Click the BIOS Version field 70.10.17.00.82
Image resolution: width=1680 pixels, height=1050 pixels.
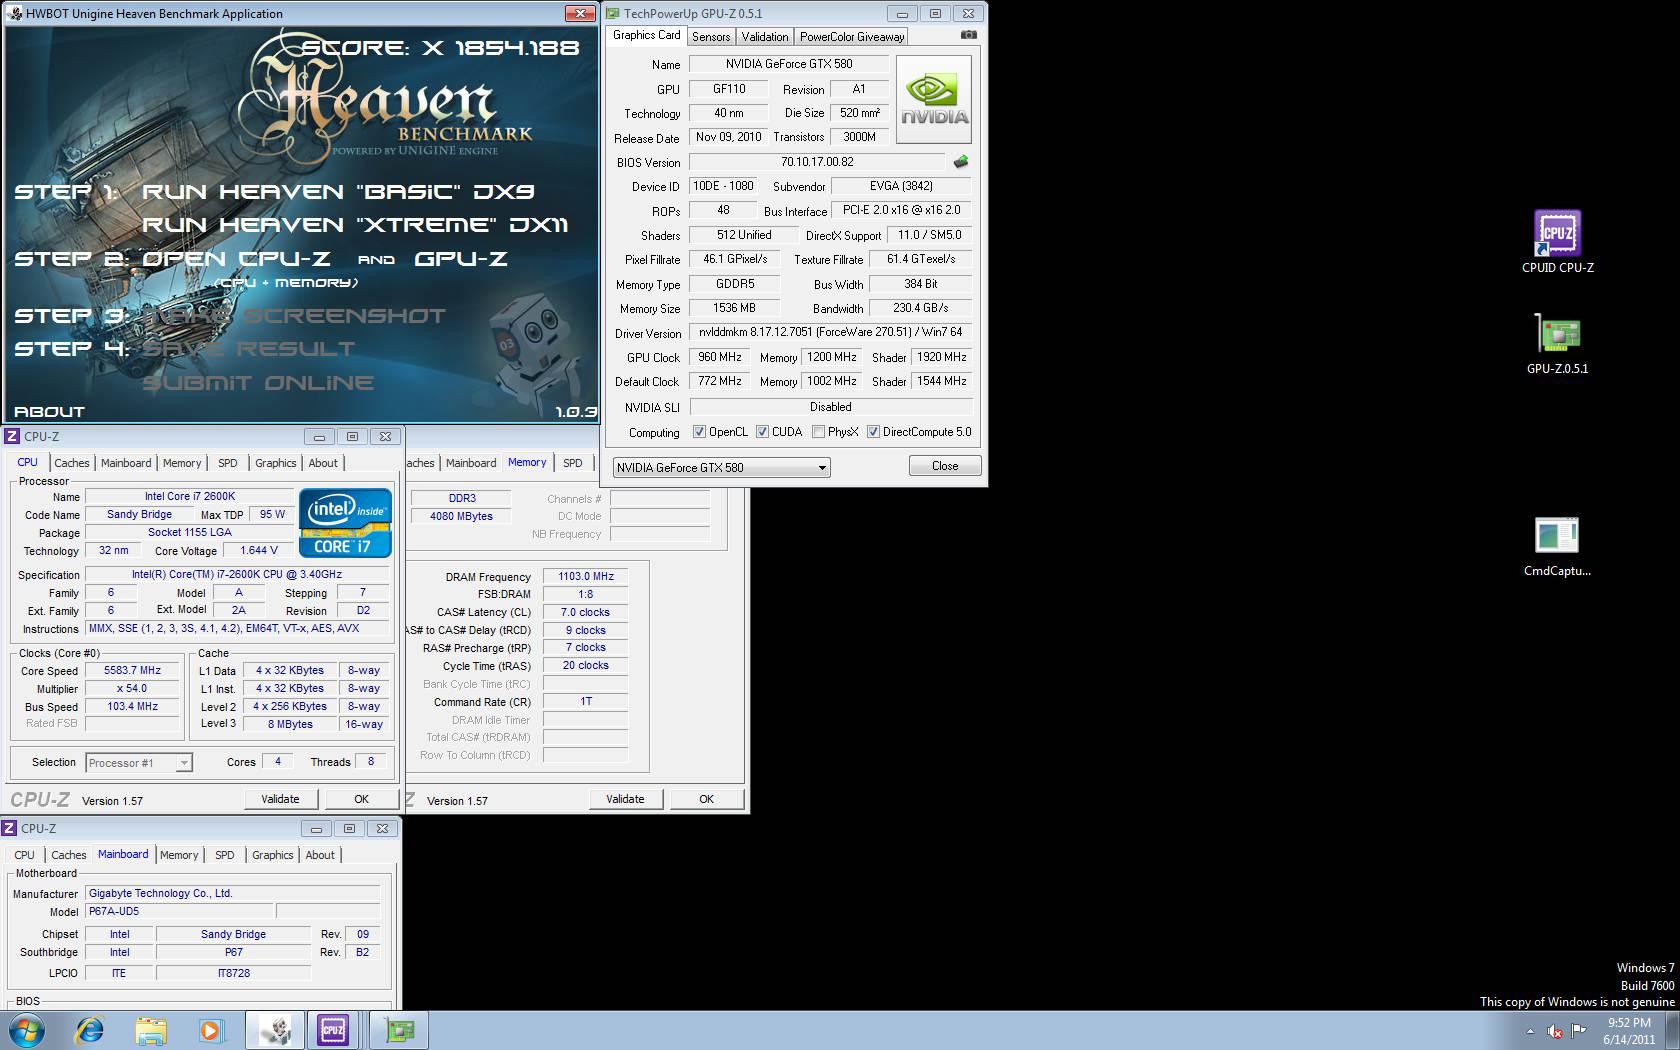[x=817, y=162]
